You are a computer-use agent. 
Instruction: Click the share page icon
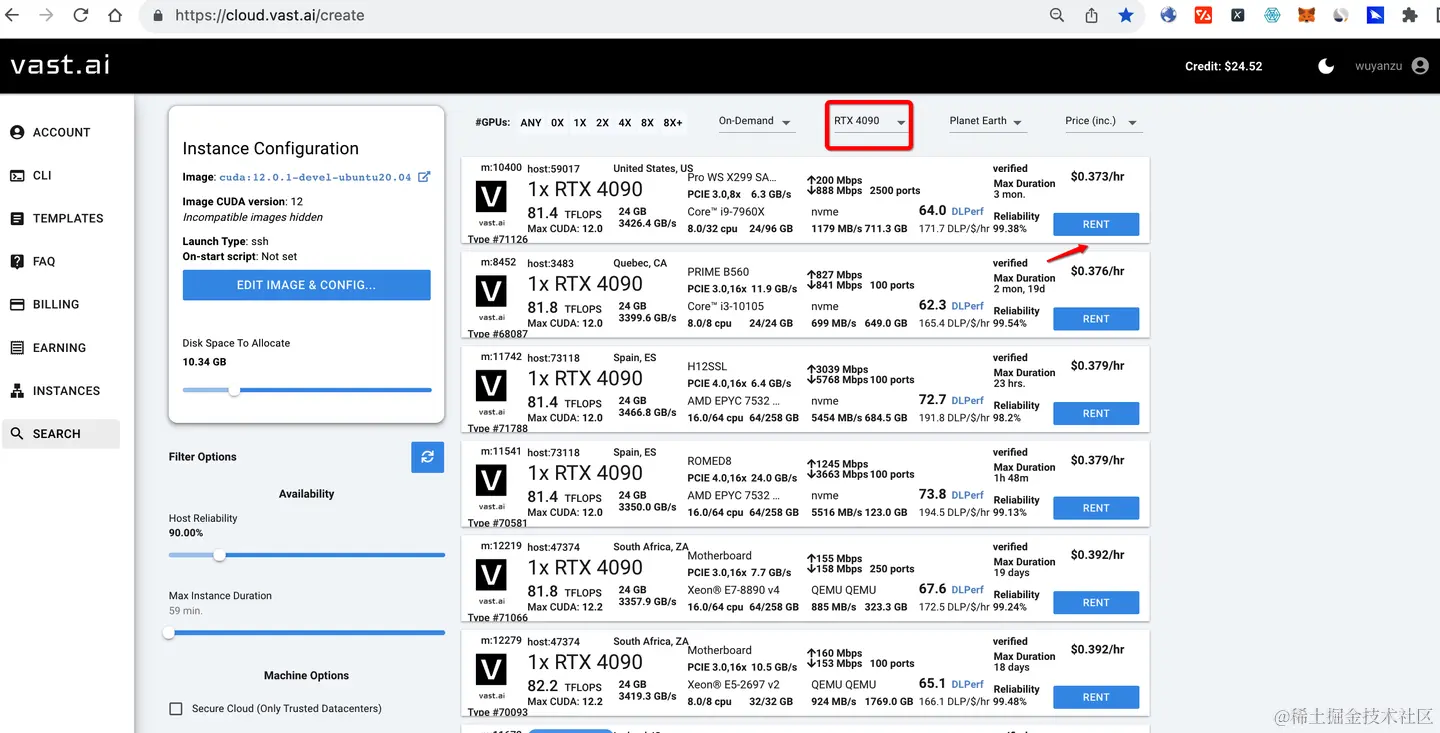[1091, 15]
